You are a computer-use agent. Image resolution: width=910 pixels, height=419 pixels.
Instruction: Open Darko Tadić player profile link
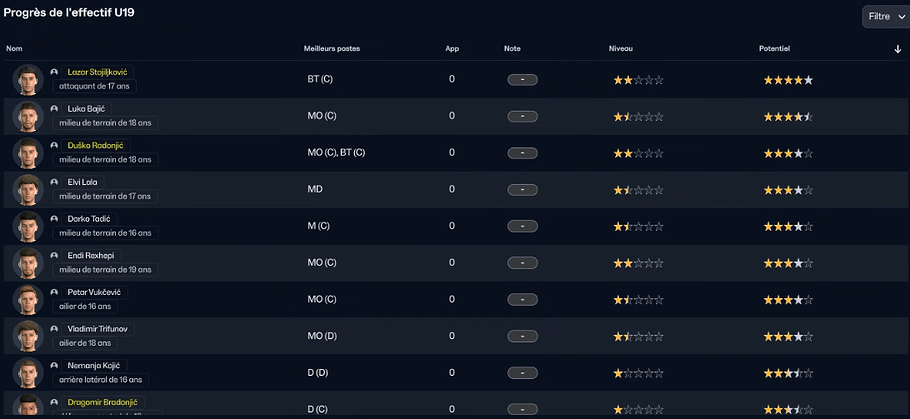(x=89, y=218)
